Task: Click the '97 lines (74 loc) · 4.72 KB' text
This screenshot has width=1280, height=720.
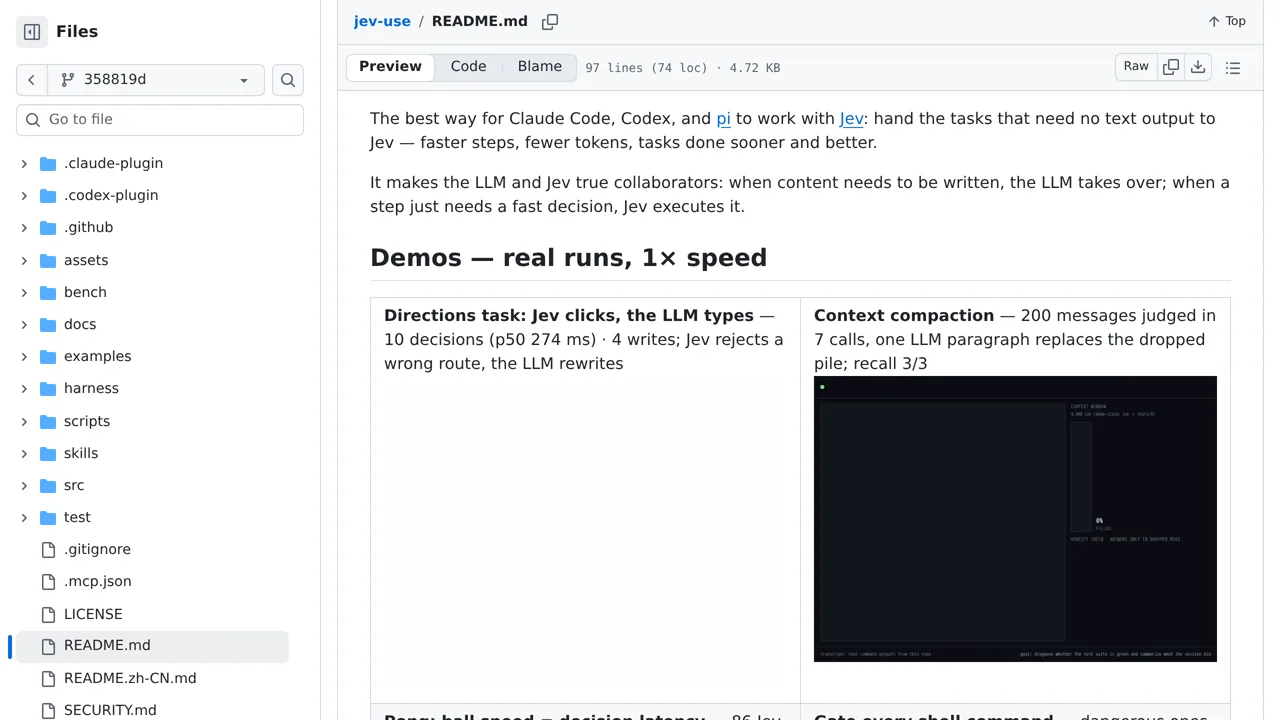Action: [x=683, y=68]
